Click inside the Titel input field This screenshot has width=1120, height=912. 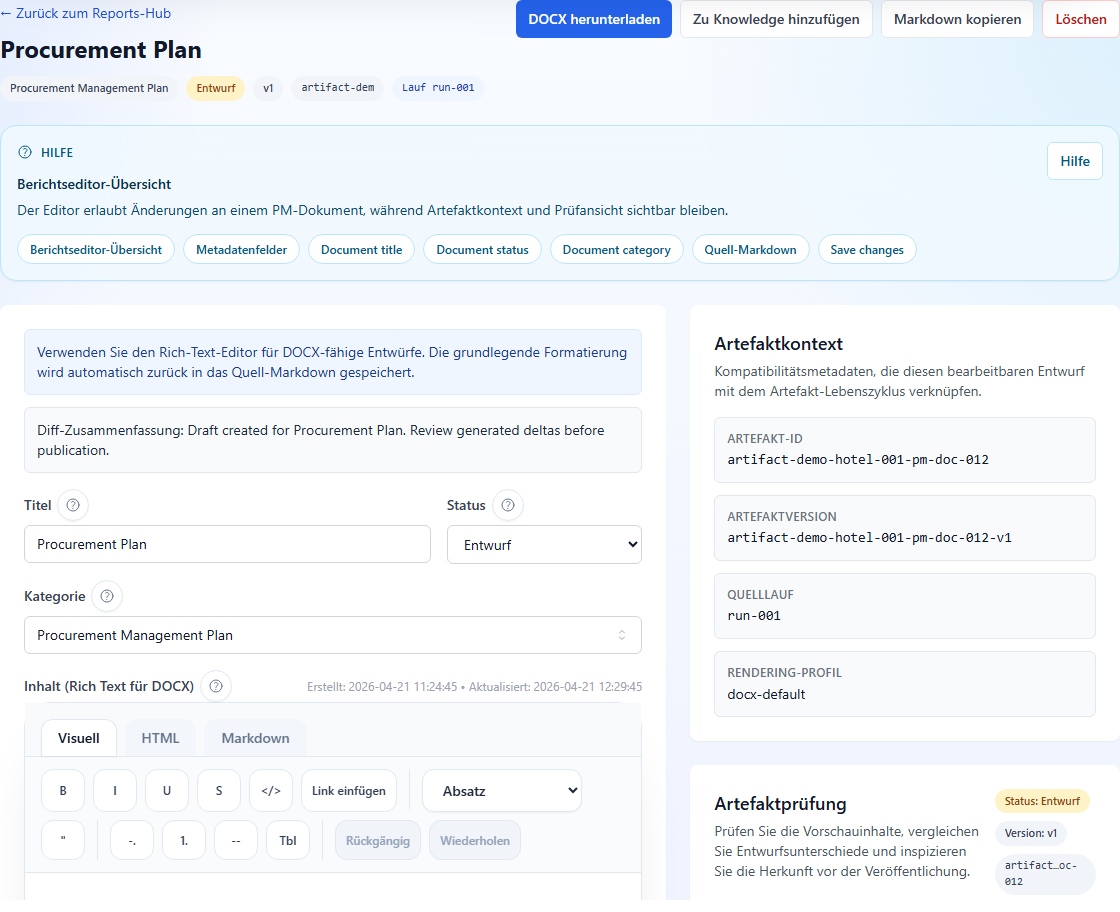coord(227,544)
